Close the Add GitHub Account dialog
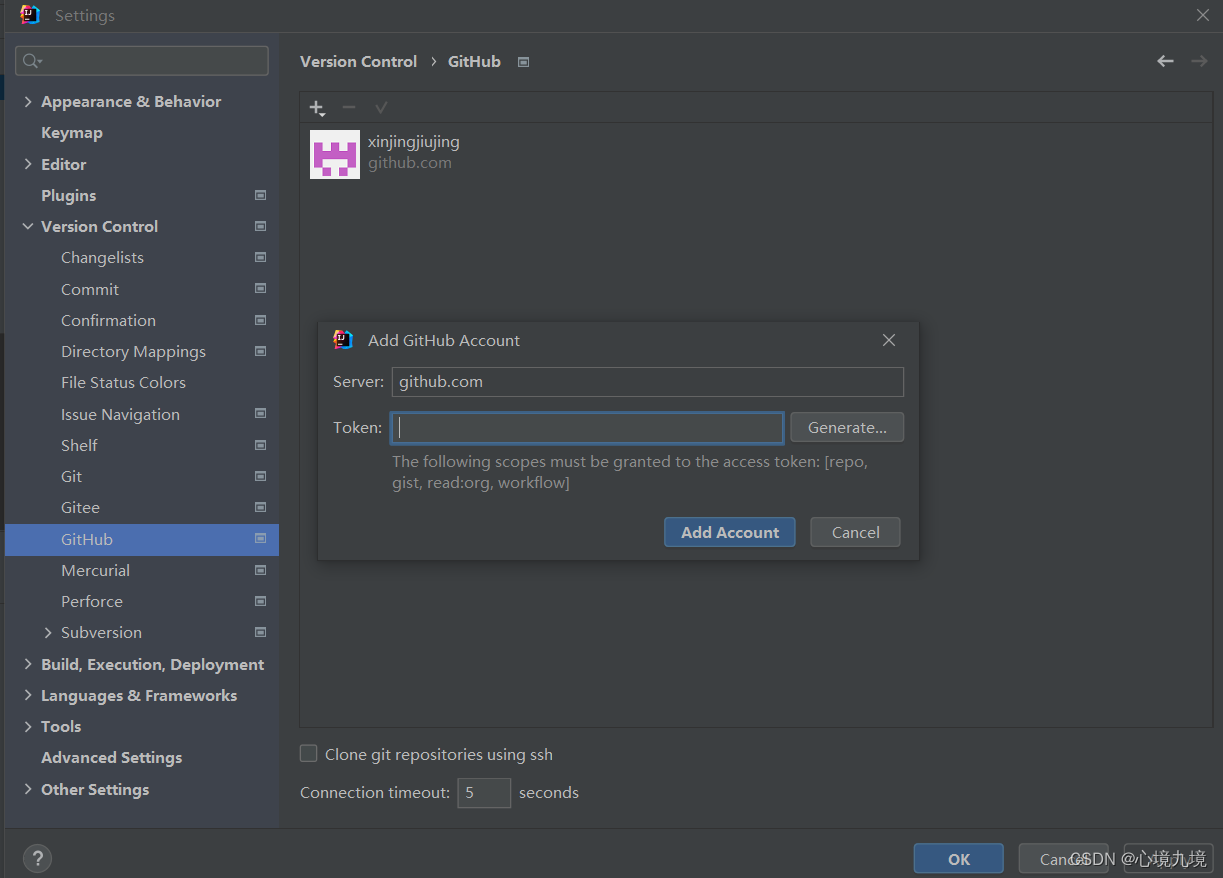This screenshot has height=878, width=1223. (x=889, y=340)
